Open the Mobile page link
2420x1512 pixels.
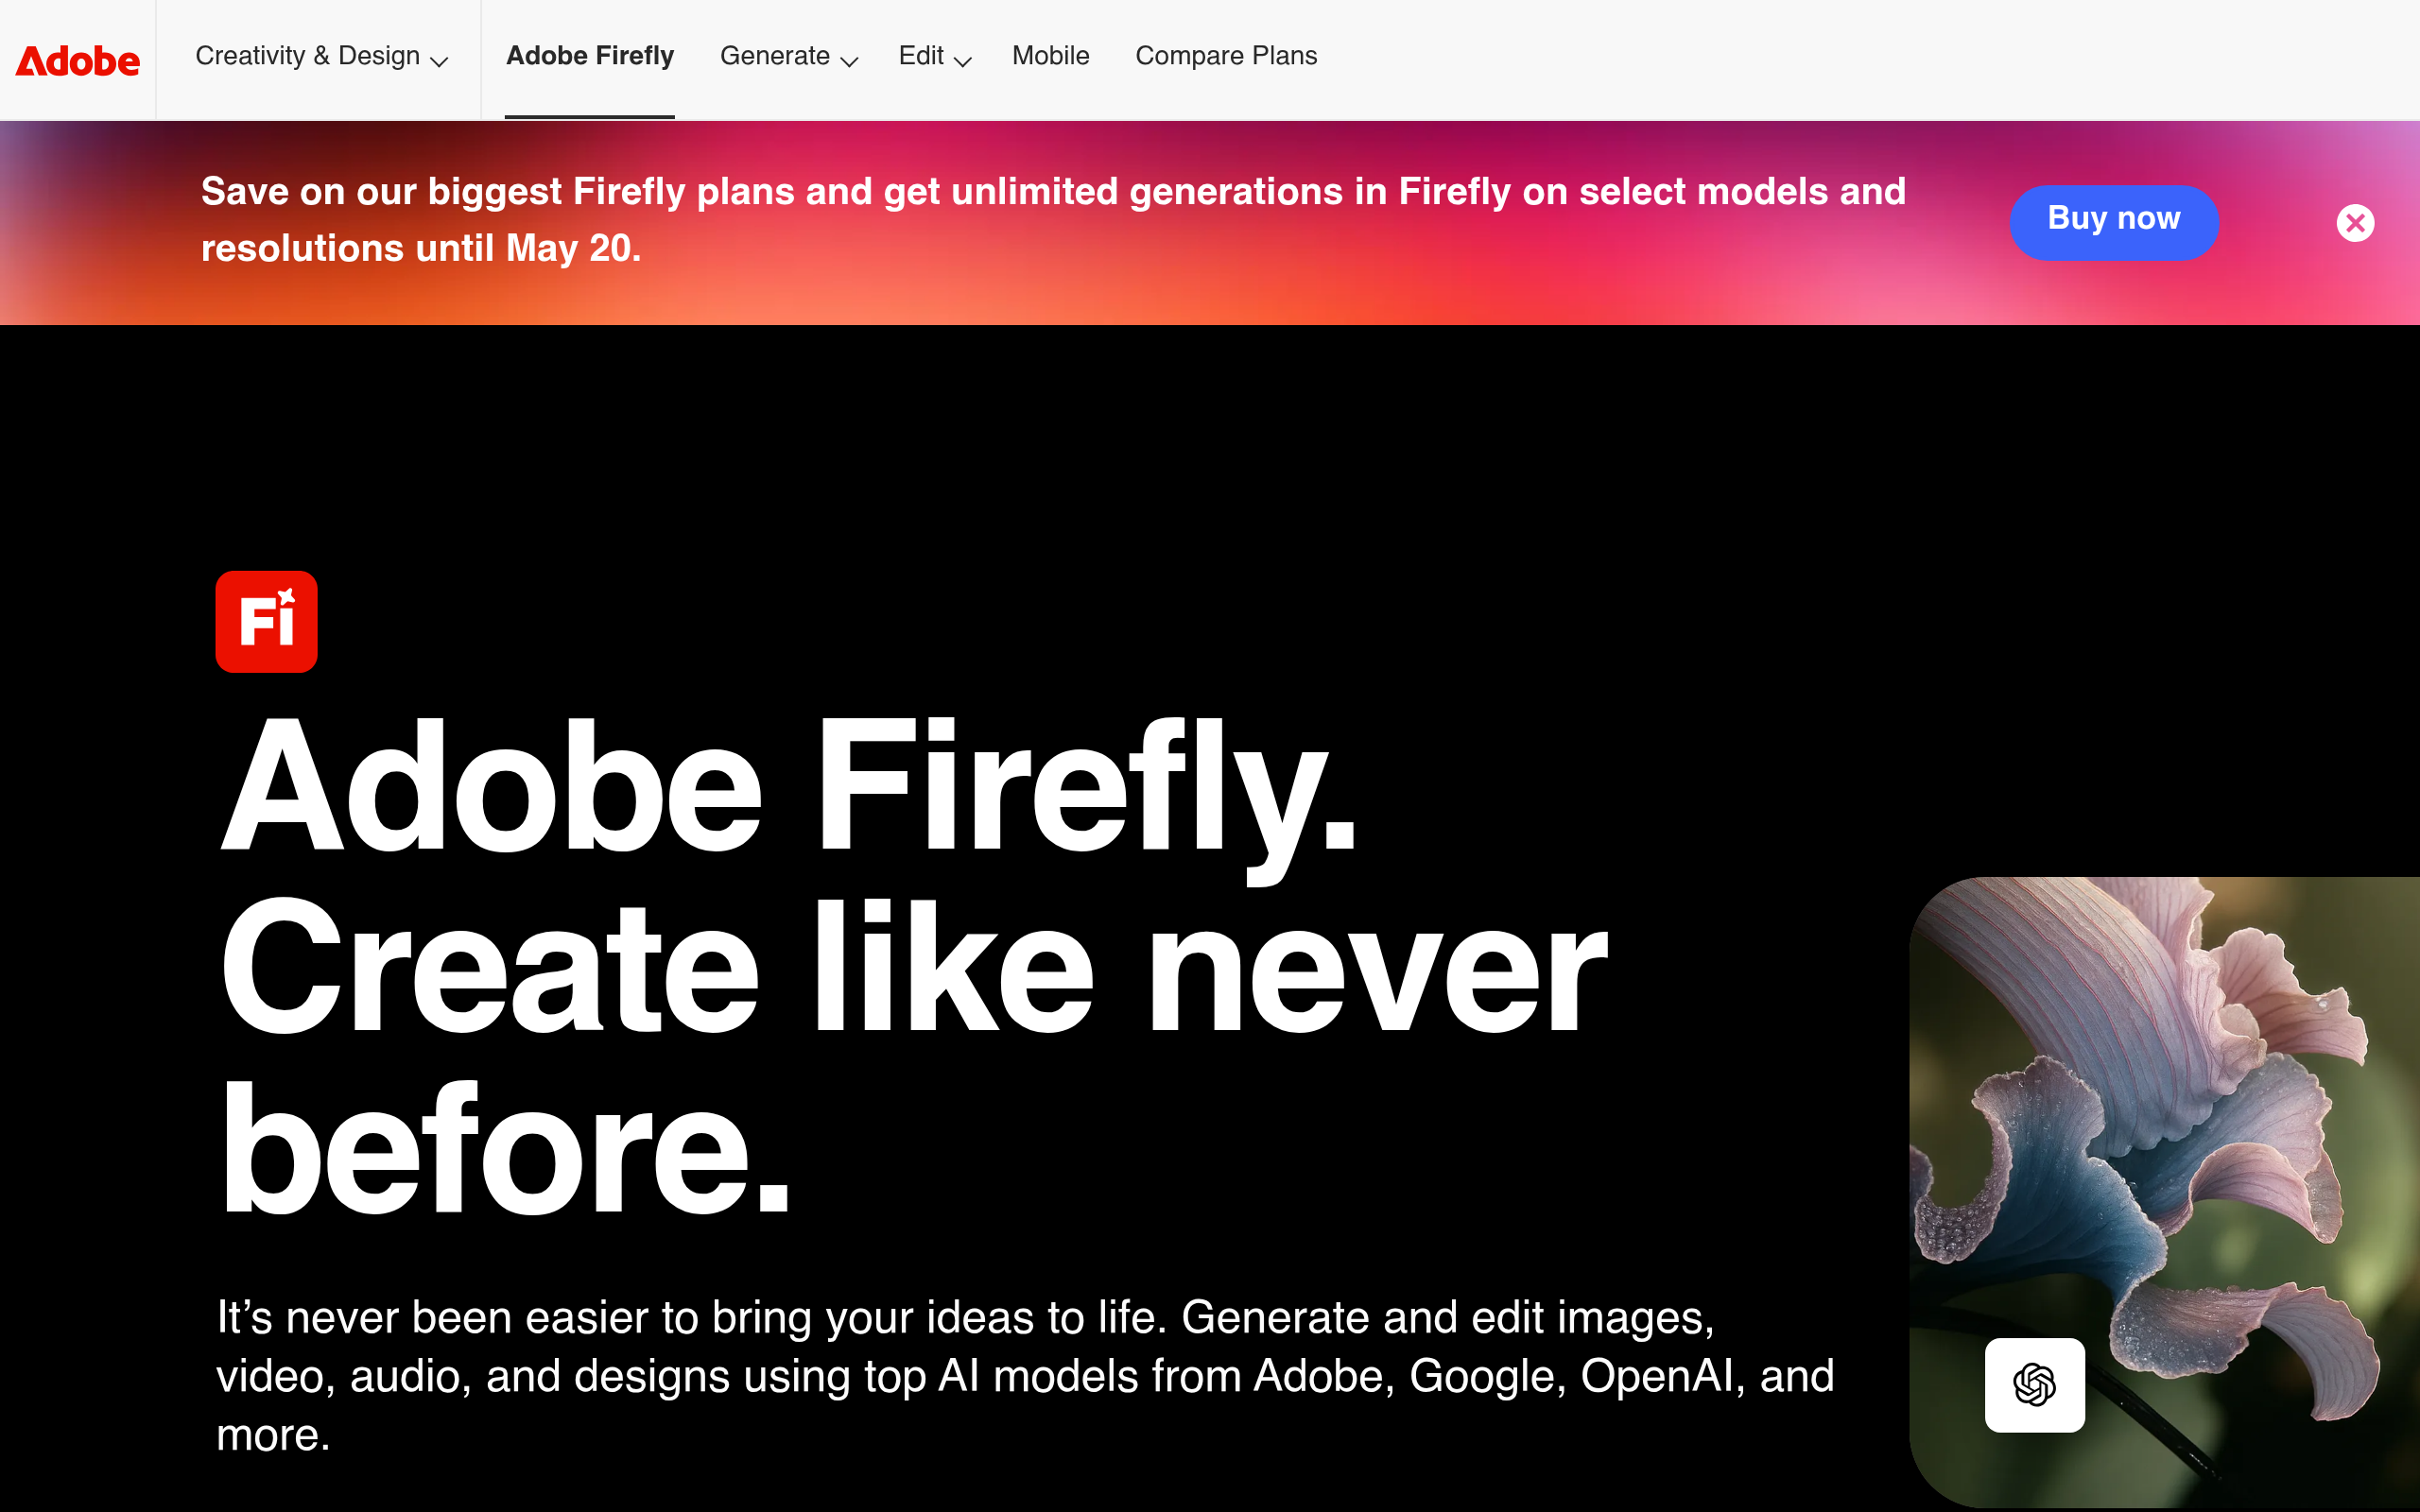[1050, 57]
